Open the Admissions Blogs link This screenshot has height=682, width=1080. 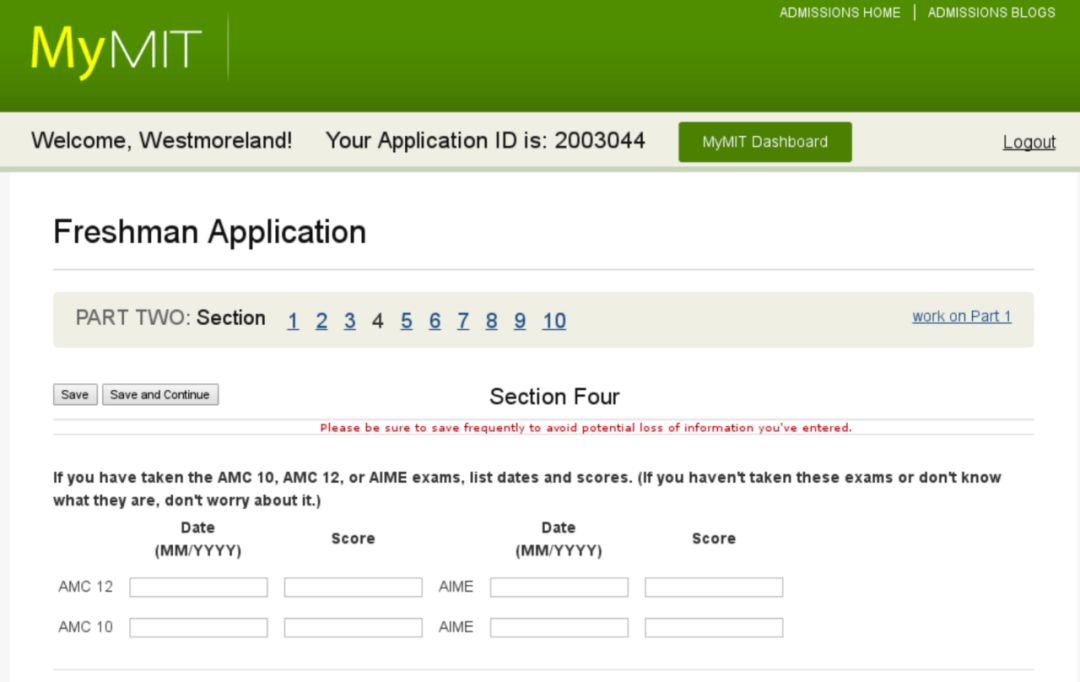click(x=991, y=13)
